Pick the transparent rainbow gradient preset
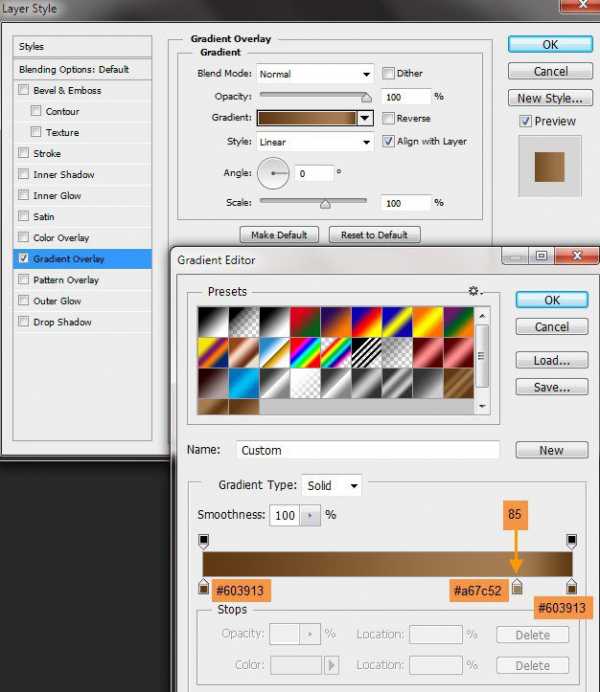This screenshot has height=692, width=600. pyautogui.click(x=336, y=353)
